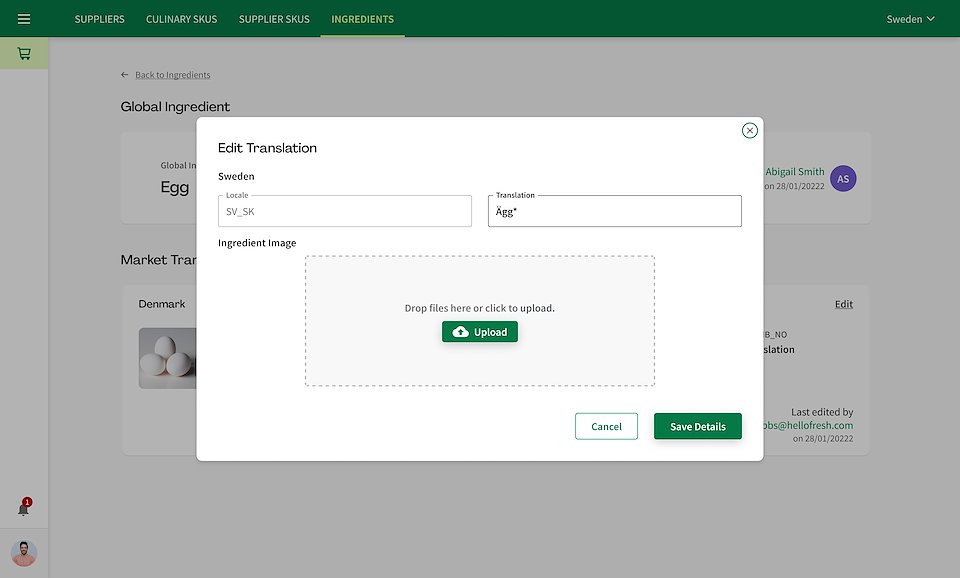The height and width of the screenshot is (578, 960).
Task: Click the Cancel button
Action: tap(606, 426)
